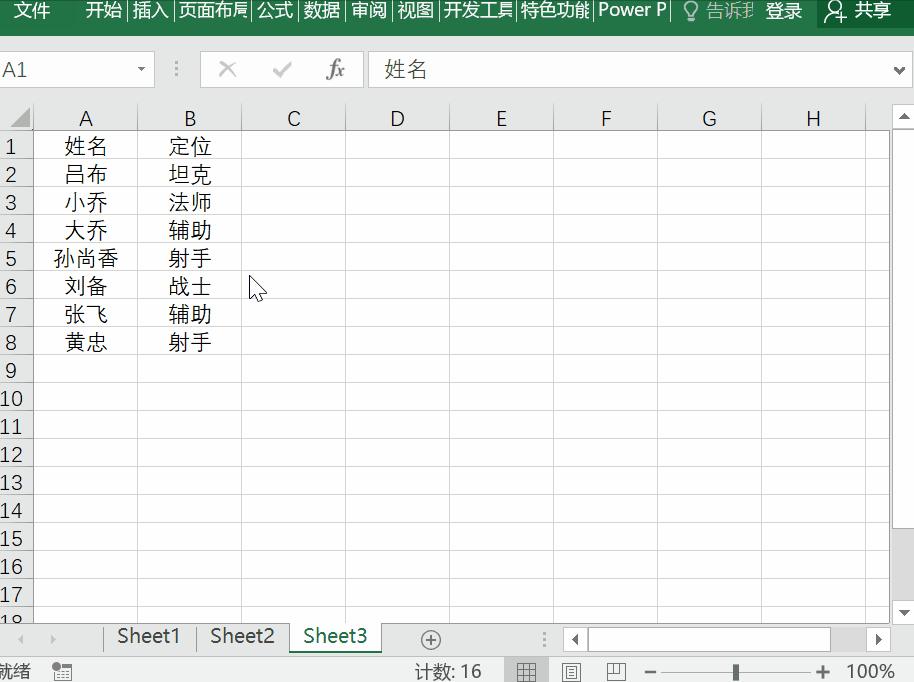This screenshot has height=682, width=914.
Task: Click the Share person icon
Action: click(x=835, y=11)
